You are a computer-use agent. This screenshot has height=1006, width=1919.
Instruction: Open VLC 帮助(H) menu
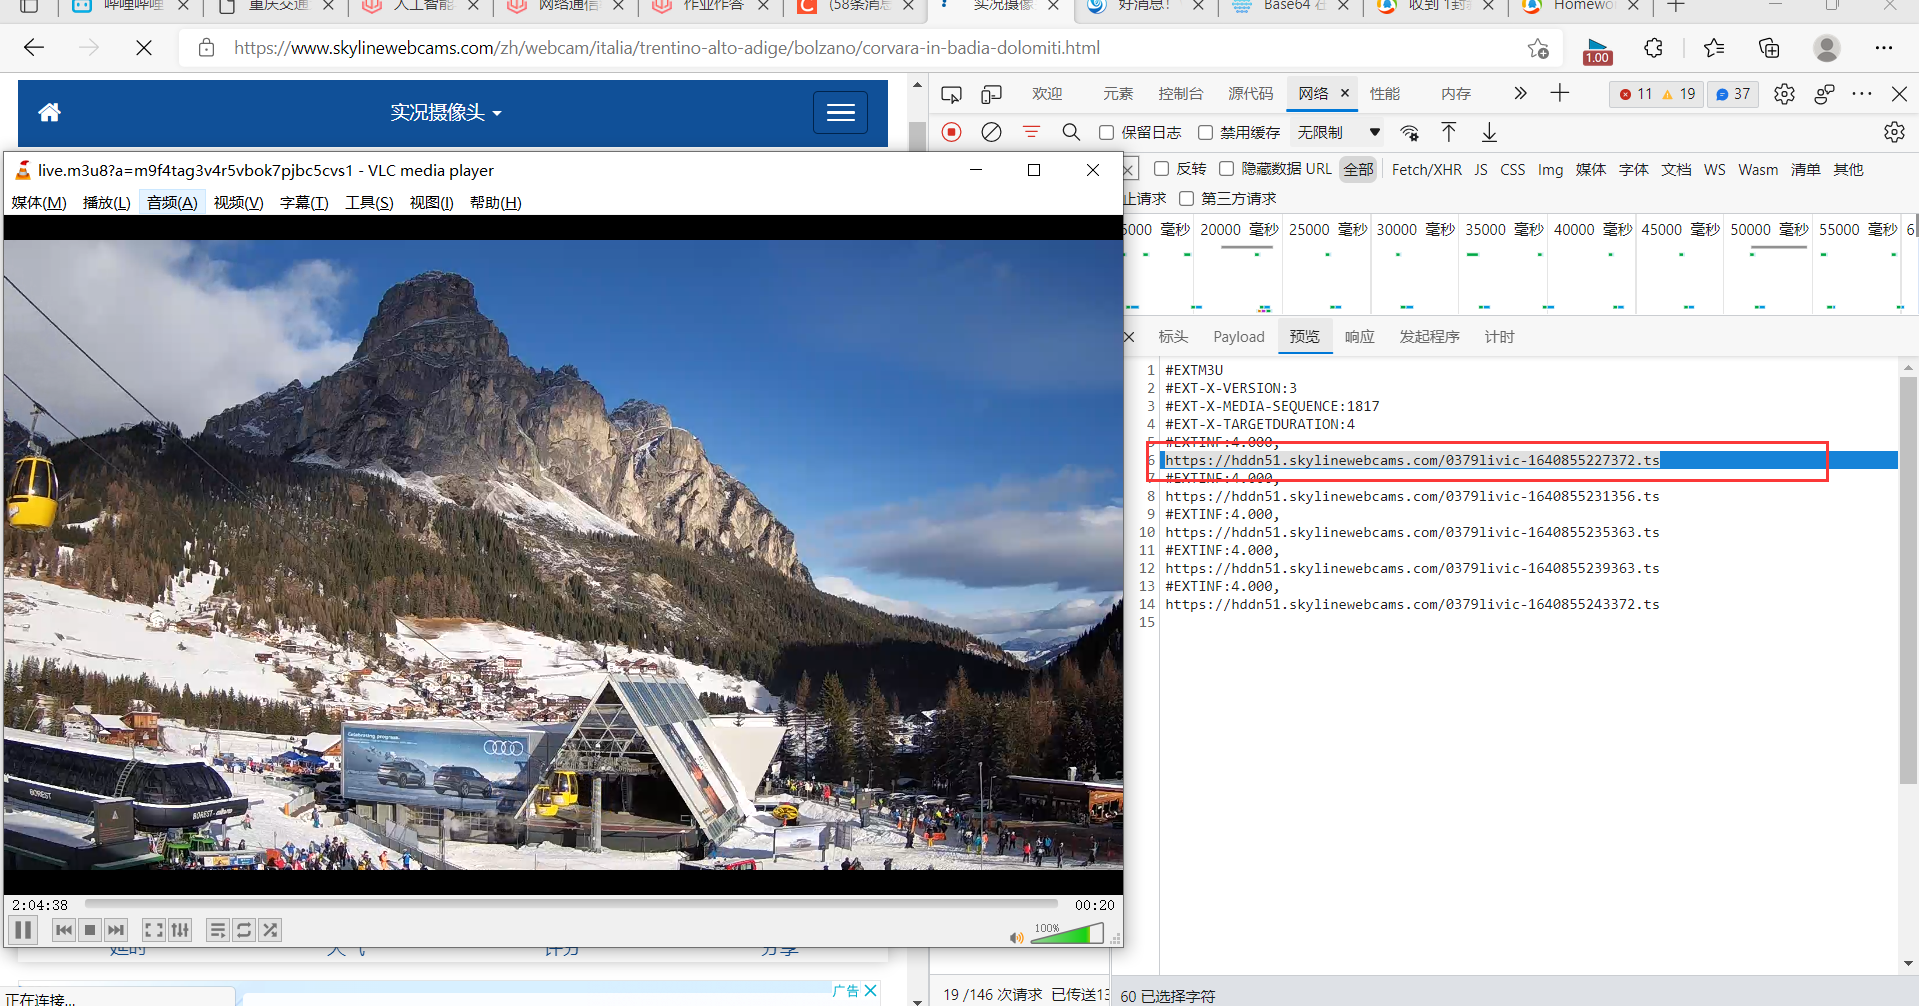[496, 203]
